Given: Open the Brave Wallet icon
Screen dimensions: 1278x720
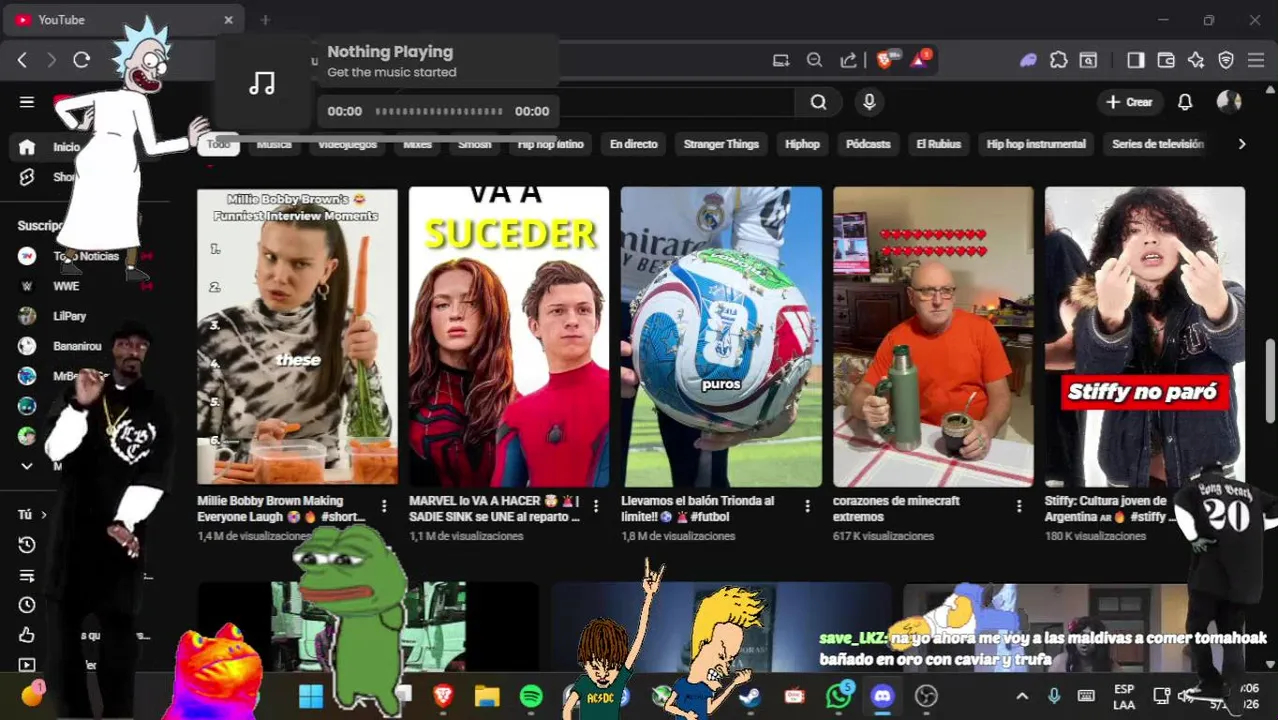Looking at the screenshot, I should [1166, 60].
